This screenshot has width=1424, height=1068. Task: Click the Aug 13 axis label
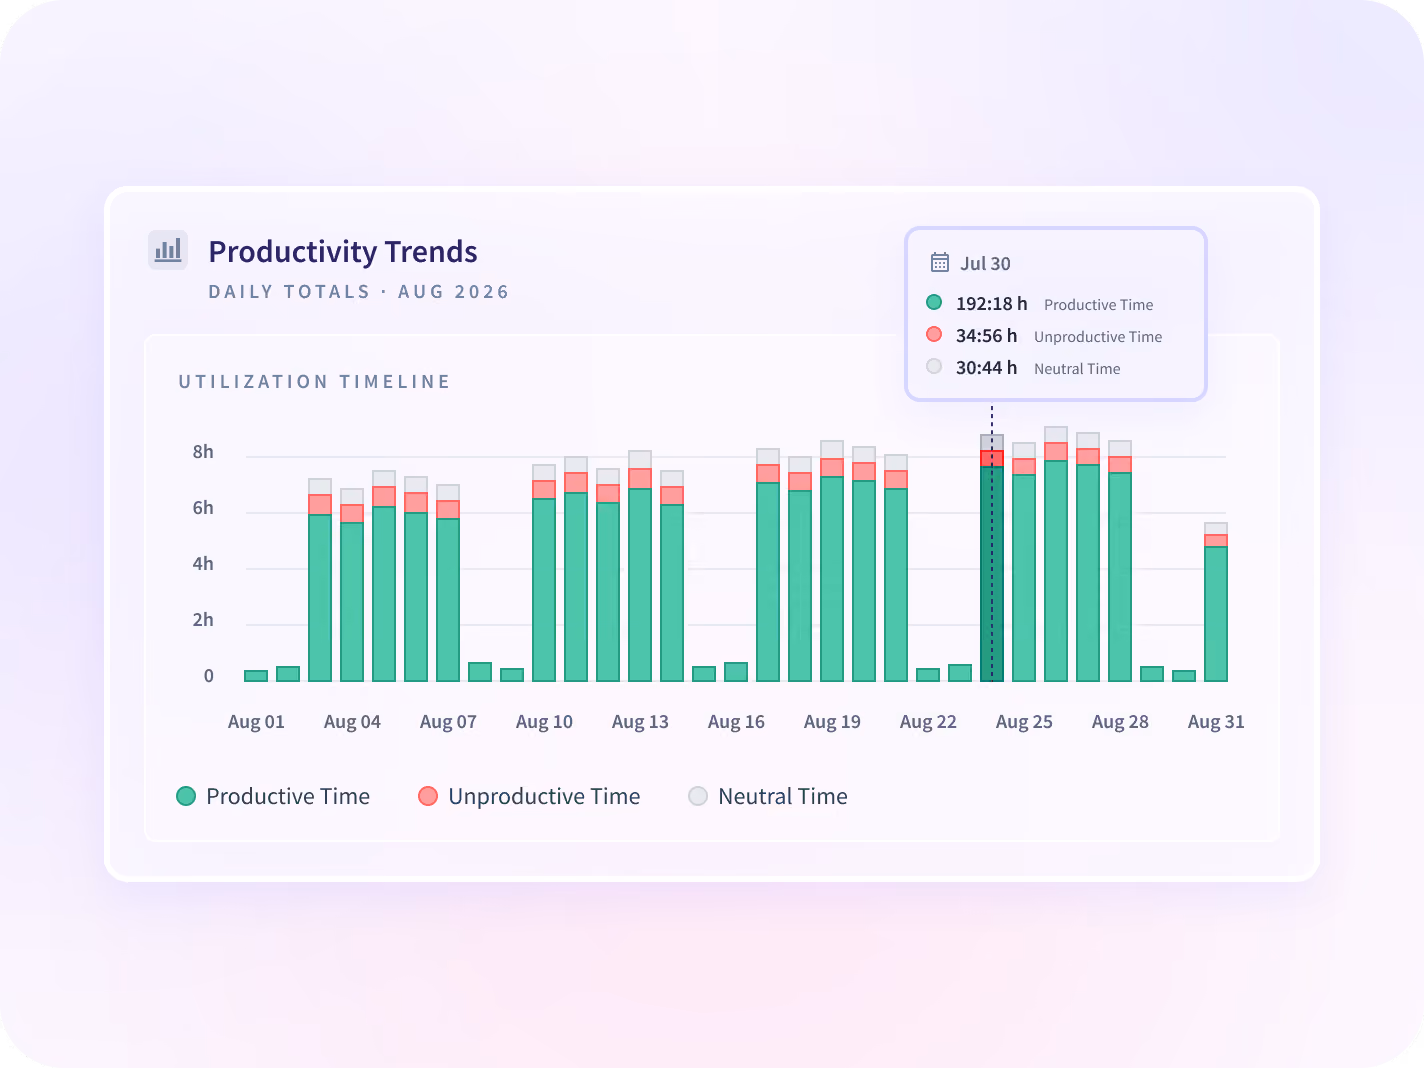(640, 722)
